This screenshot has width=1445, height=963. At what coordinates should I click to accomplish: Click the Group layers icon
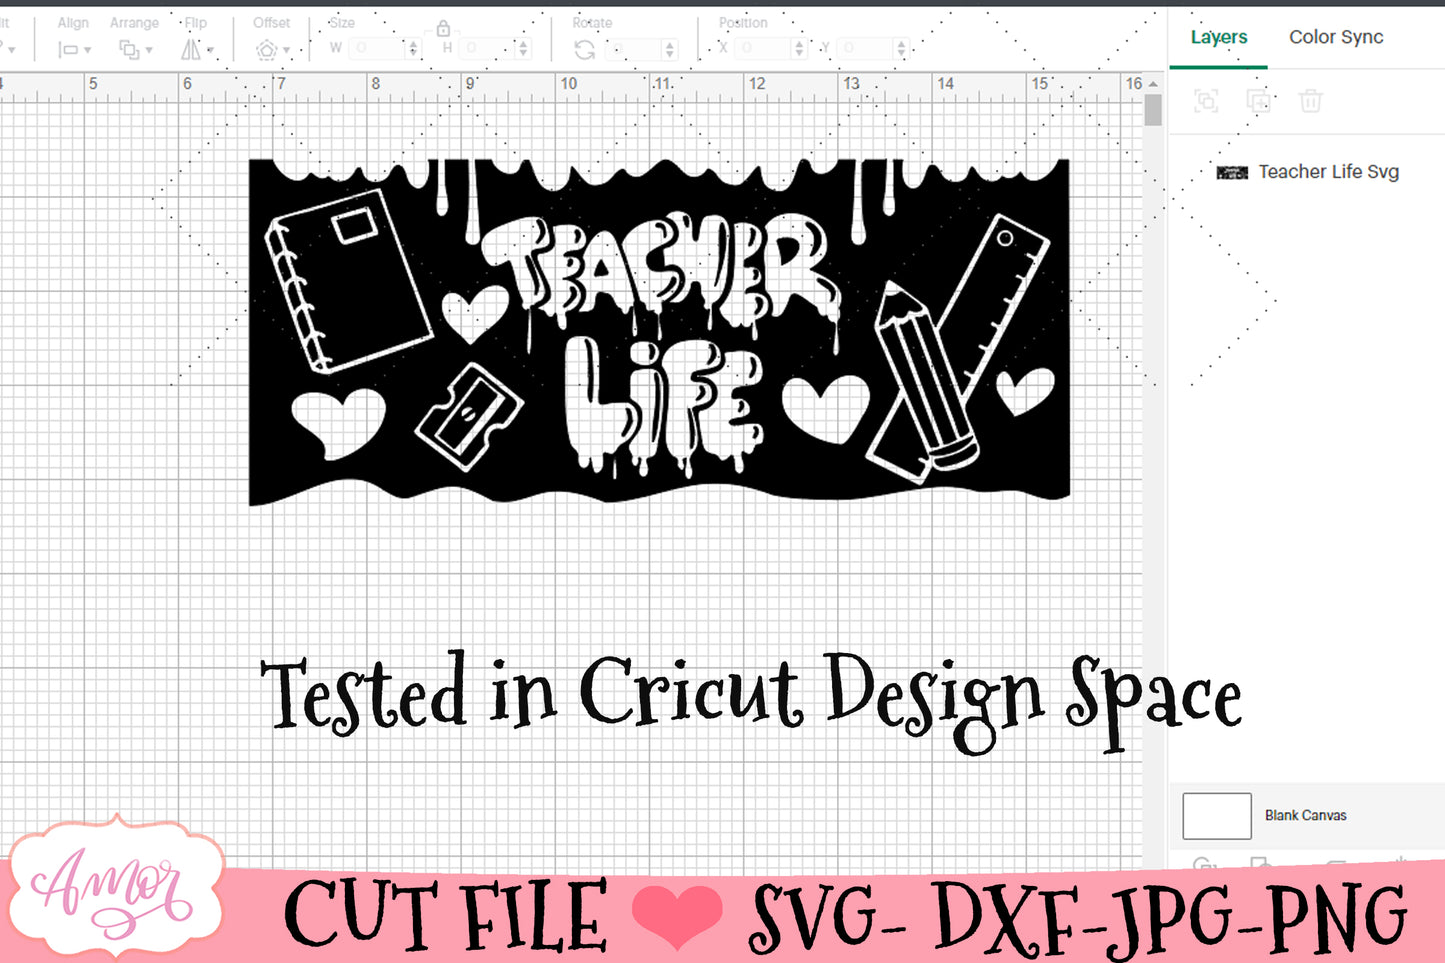1206,100
